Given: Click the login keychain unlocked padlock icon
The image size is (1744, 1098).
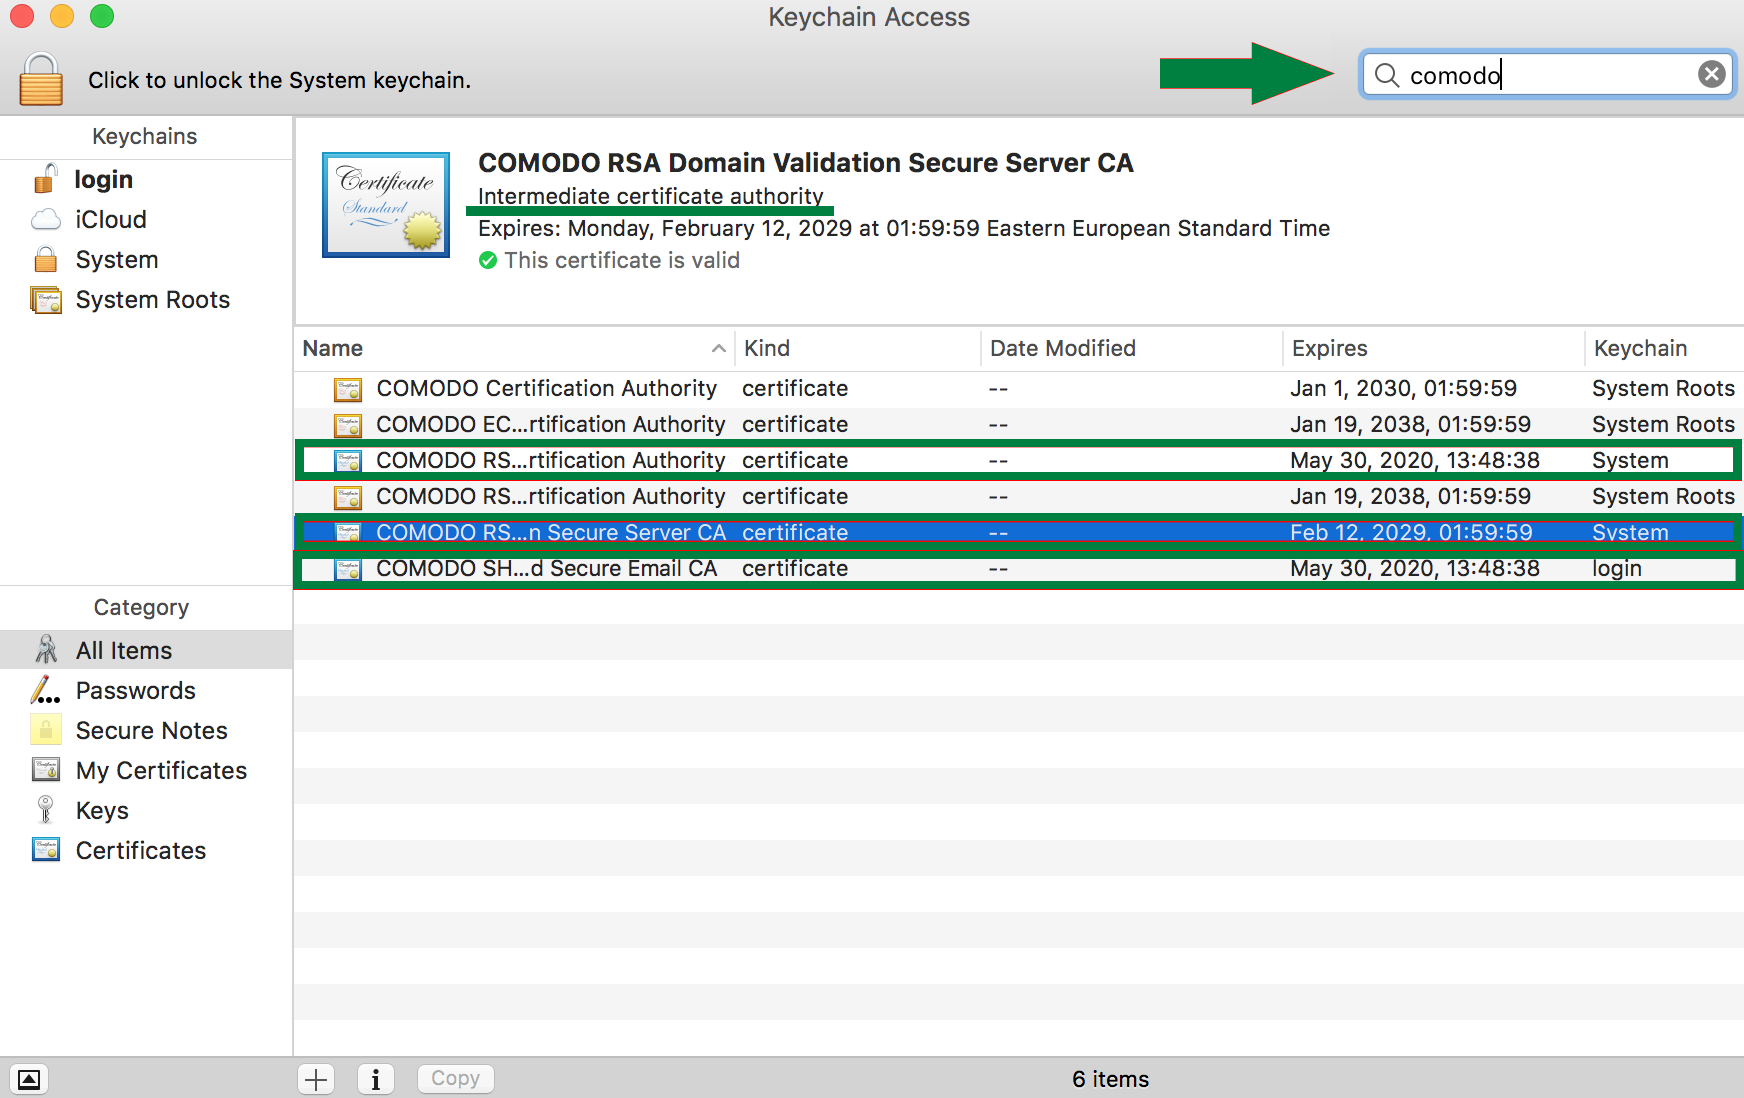Looking at the screenshot, I should (46, 178).
